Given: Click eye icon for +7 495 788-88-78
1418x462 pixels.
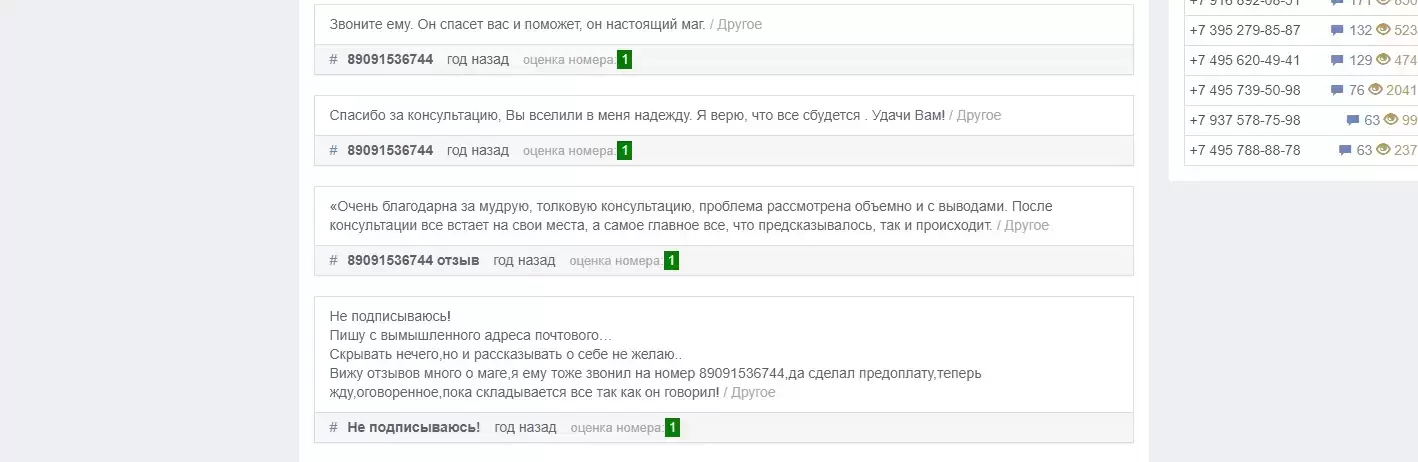Looking at the screenshot, I should (x=1383, y=150).
